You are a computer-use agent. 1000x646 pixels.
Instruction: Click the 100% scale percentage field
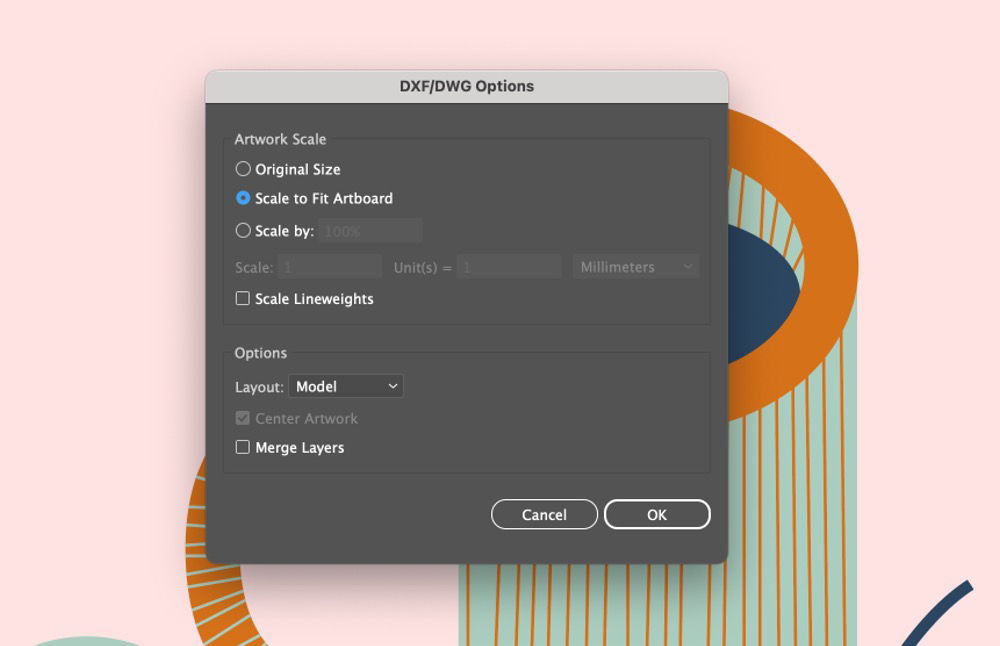pos(370,230)
